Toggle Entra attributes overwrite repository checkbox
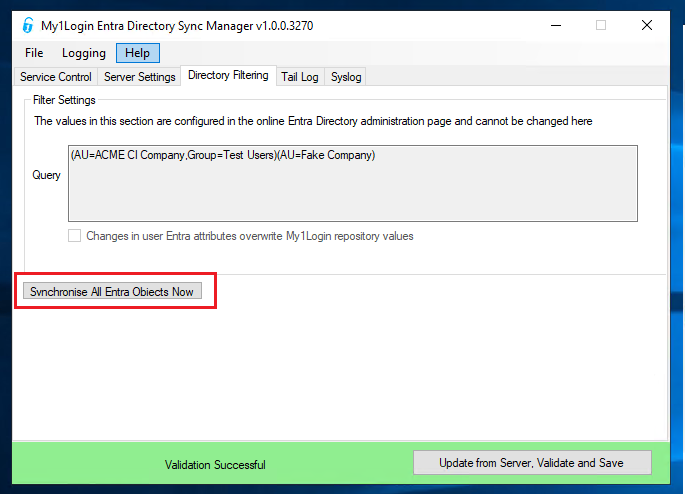Screen dimensions: 685x494 coord(75,236)
